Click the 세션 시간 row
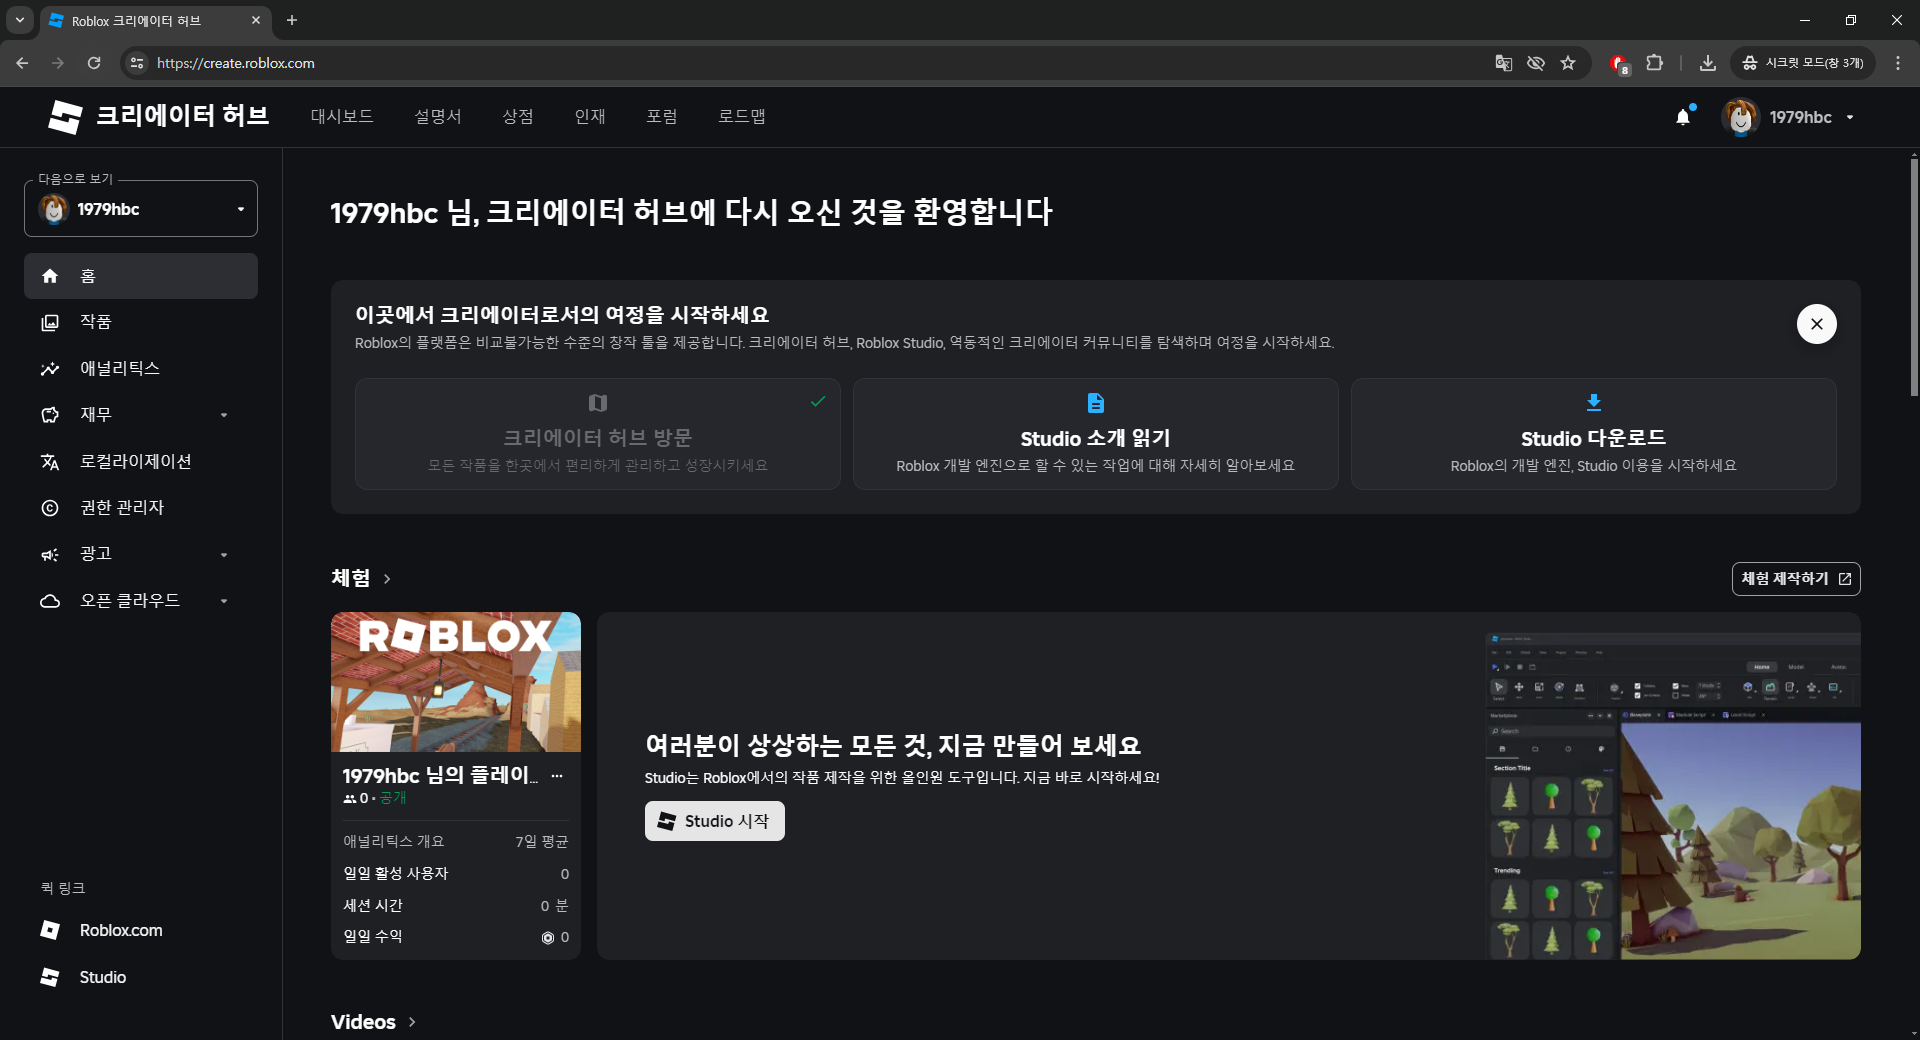The height and width of the screenshot is (1040, 1920). coord(456,906)
